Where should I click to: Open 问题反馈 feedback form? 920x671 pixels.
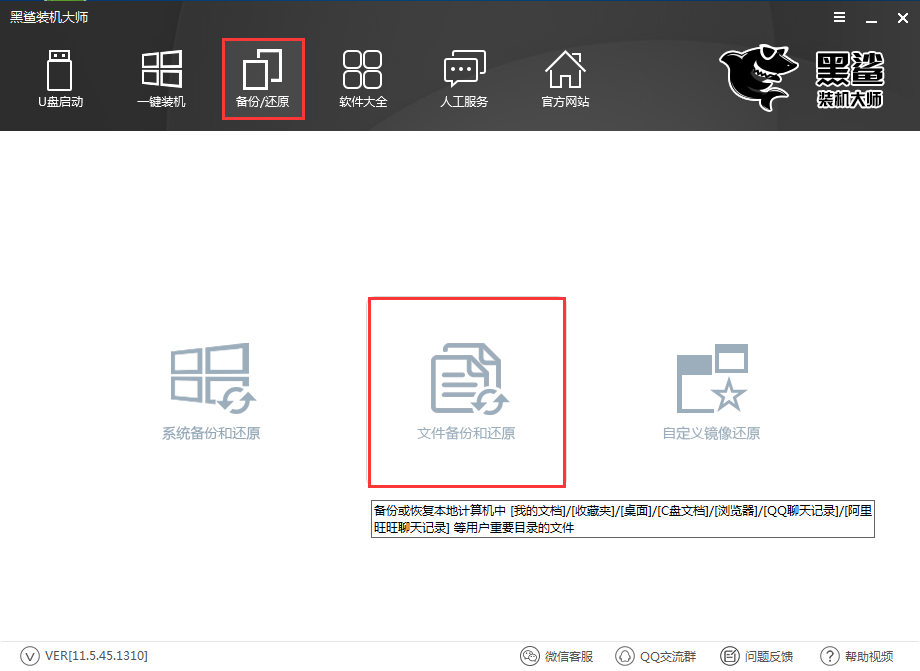[757, 656]
